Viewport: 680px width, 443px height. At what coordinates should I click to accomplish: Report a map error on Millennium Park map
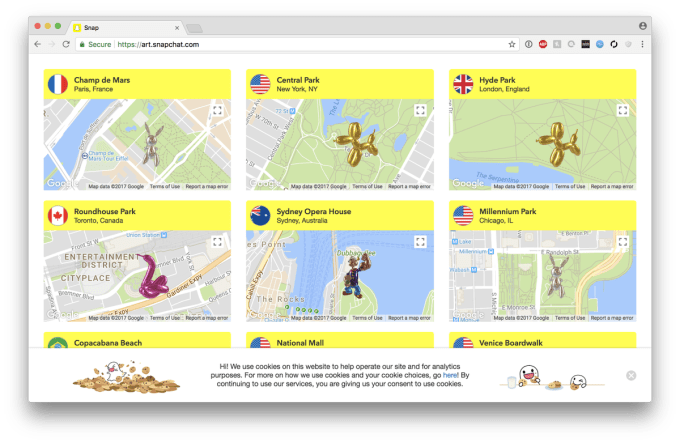612,318
